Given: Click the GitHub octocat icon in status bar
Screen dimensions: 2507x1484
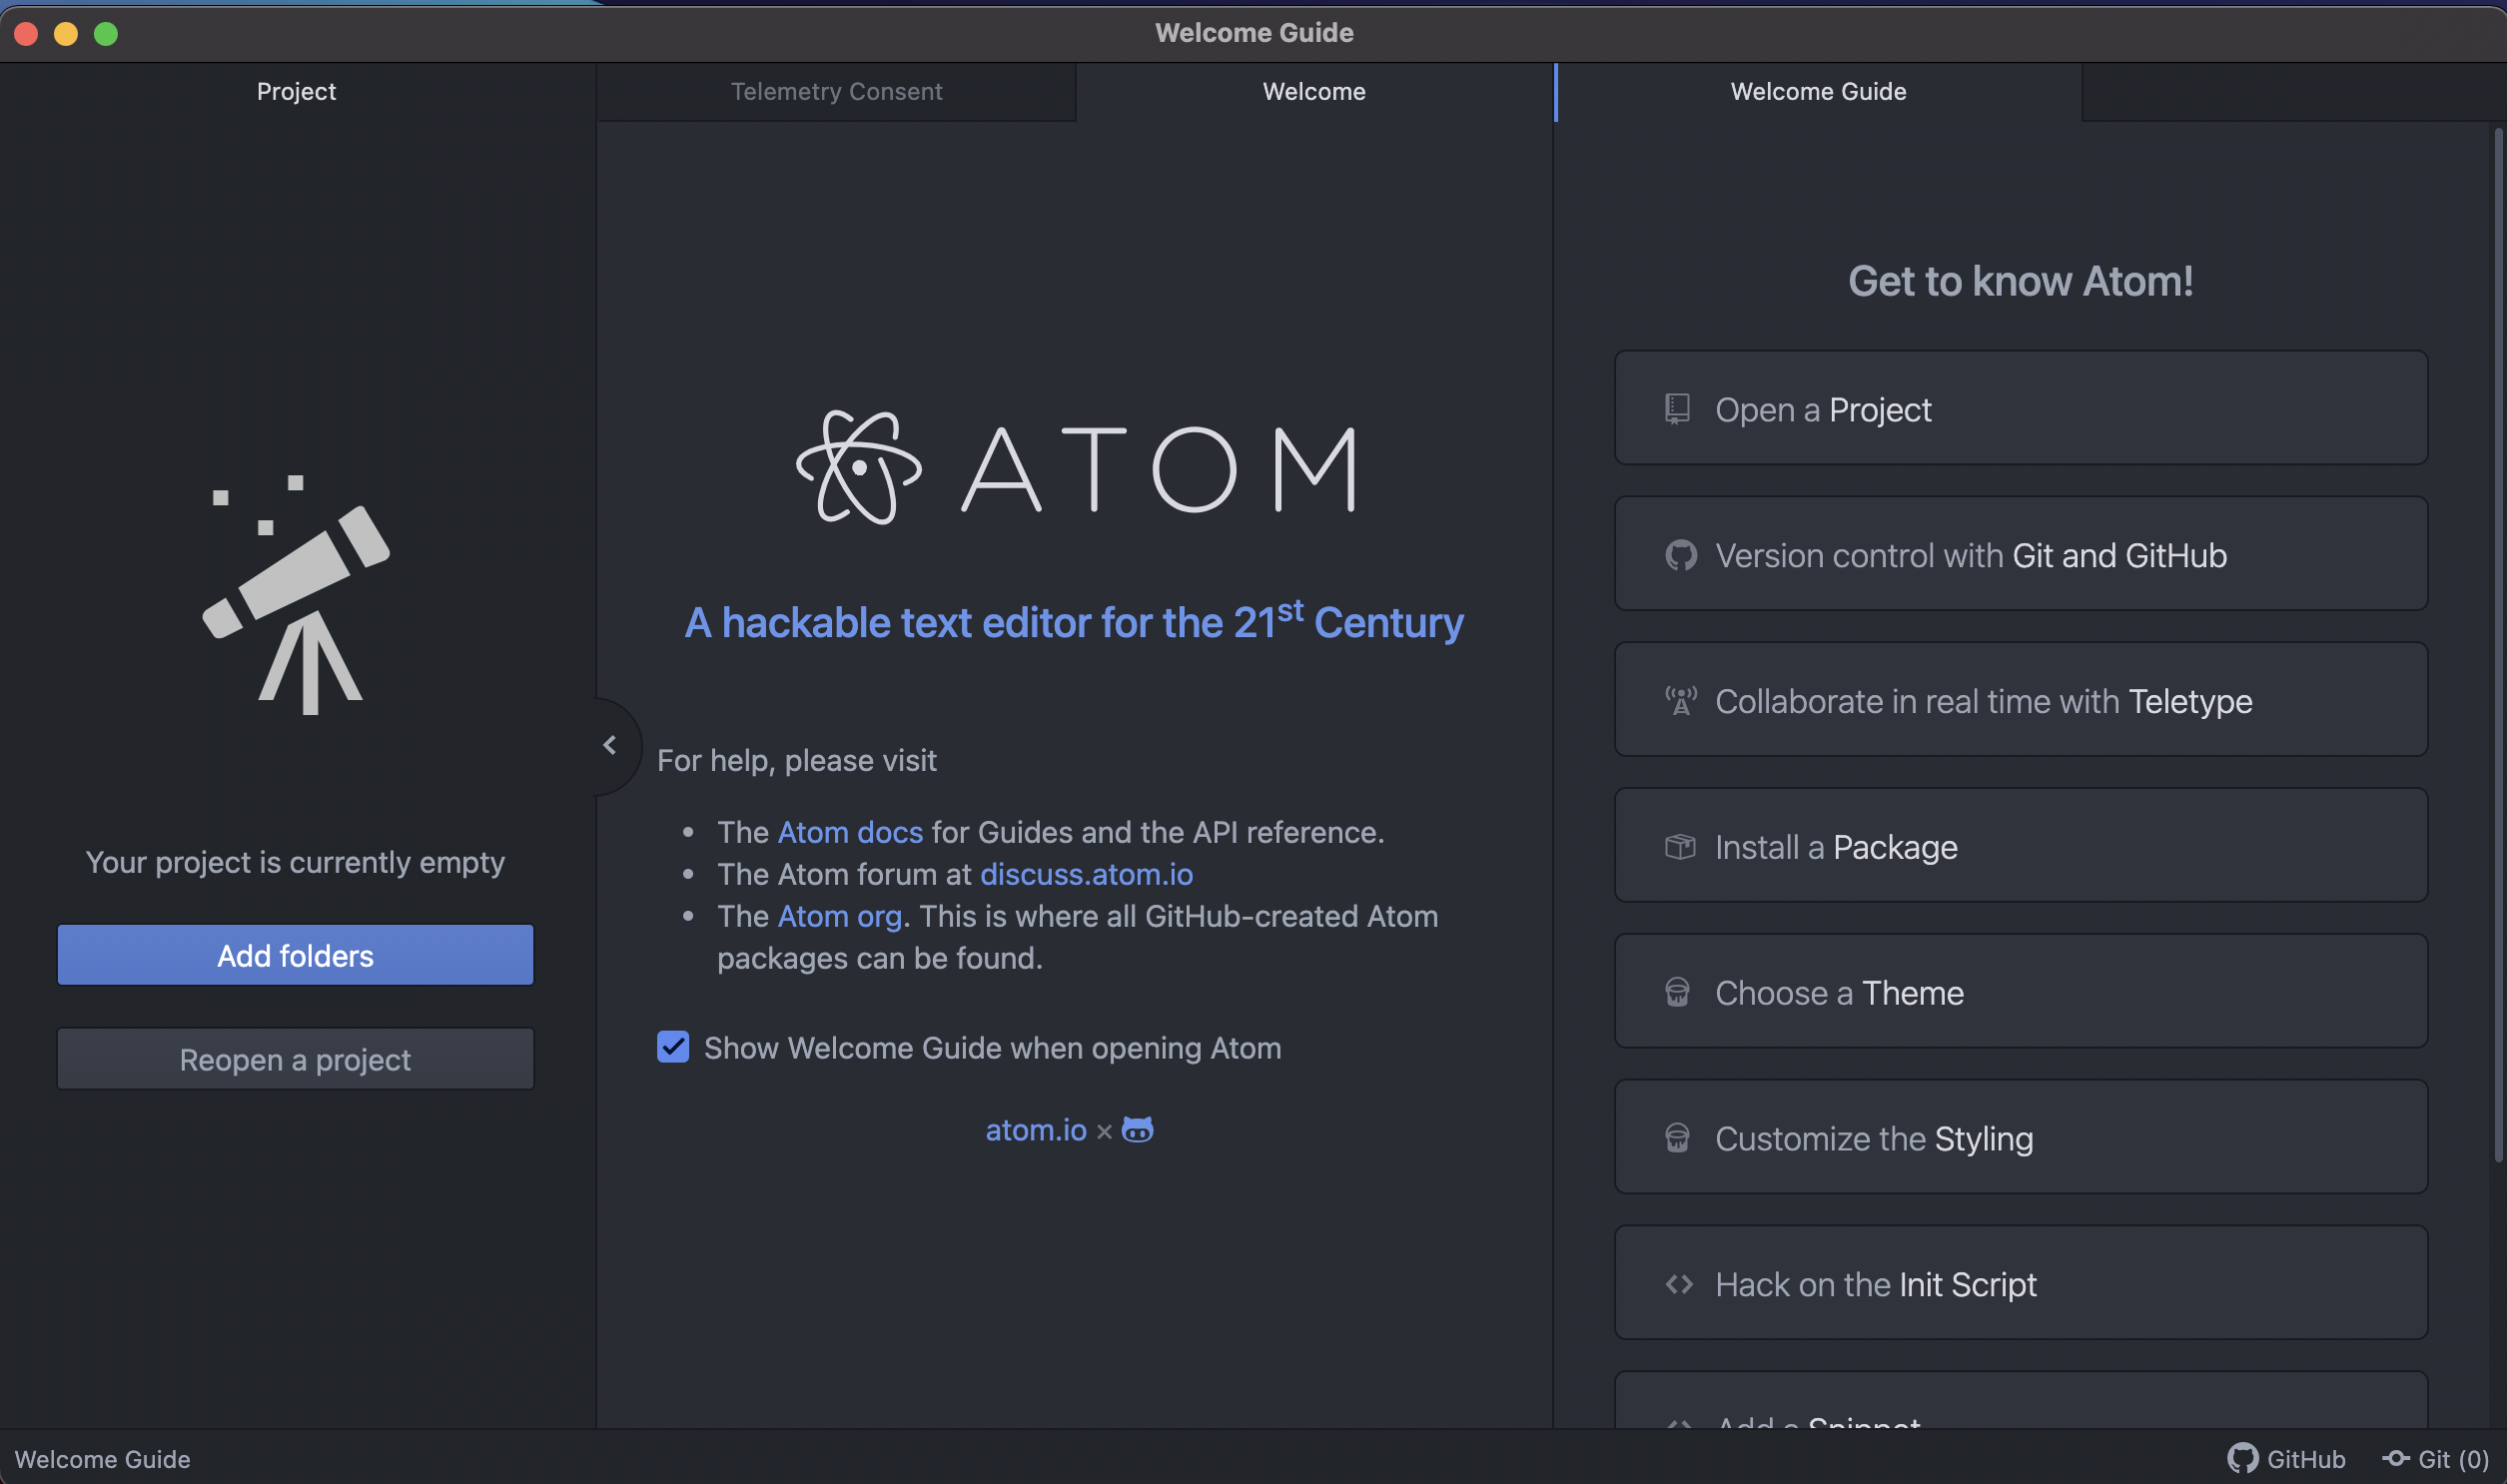Looking at the screenshot, I should pyautogui.click(x=2242, y=1459).
